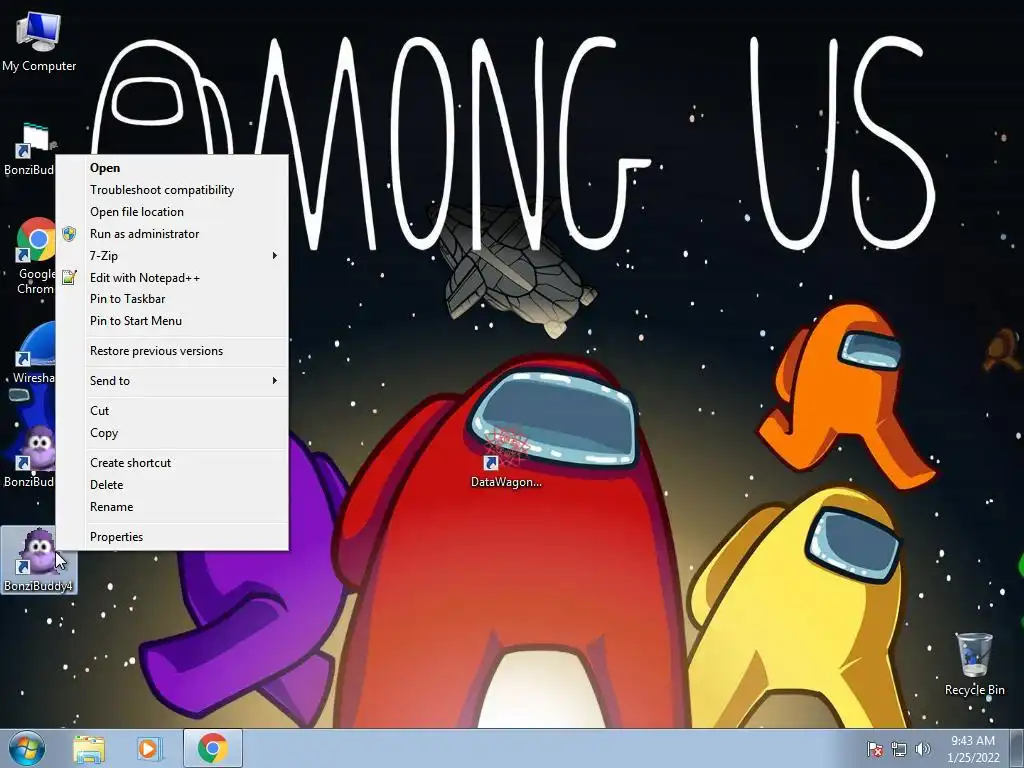The height and width of the screenshot is (768, 1024).
Task: Open Windows Explorer from the taskbar
Action: tap(89, 748)
